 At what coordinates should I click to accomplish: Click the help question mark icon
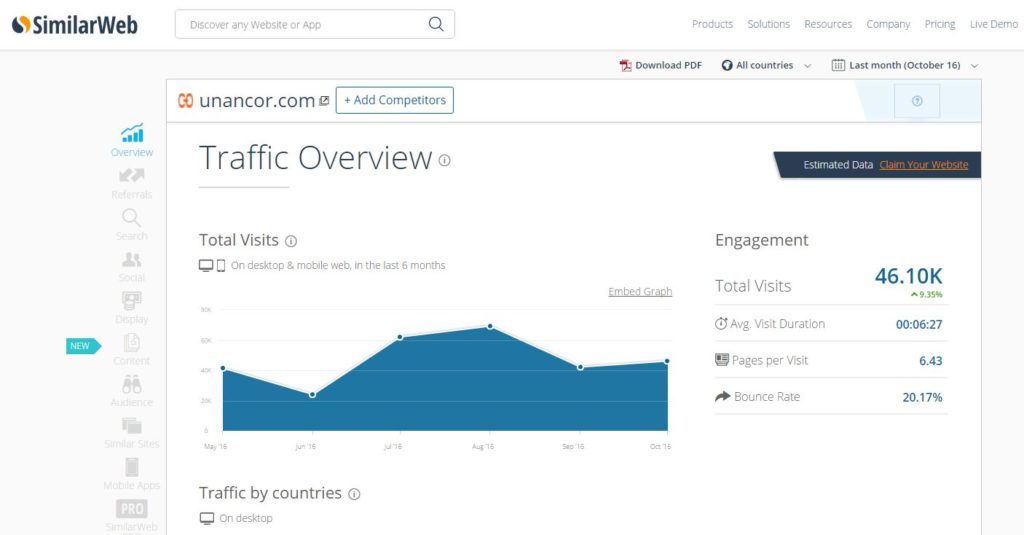tap(917, 101)
